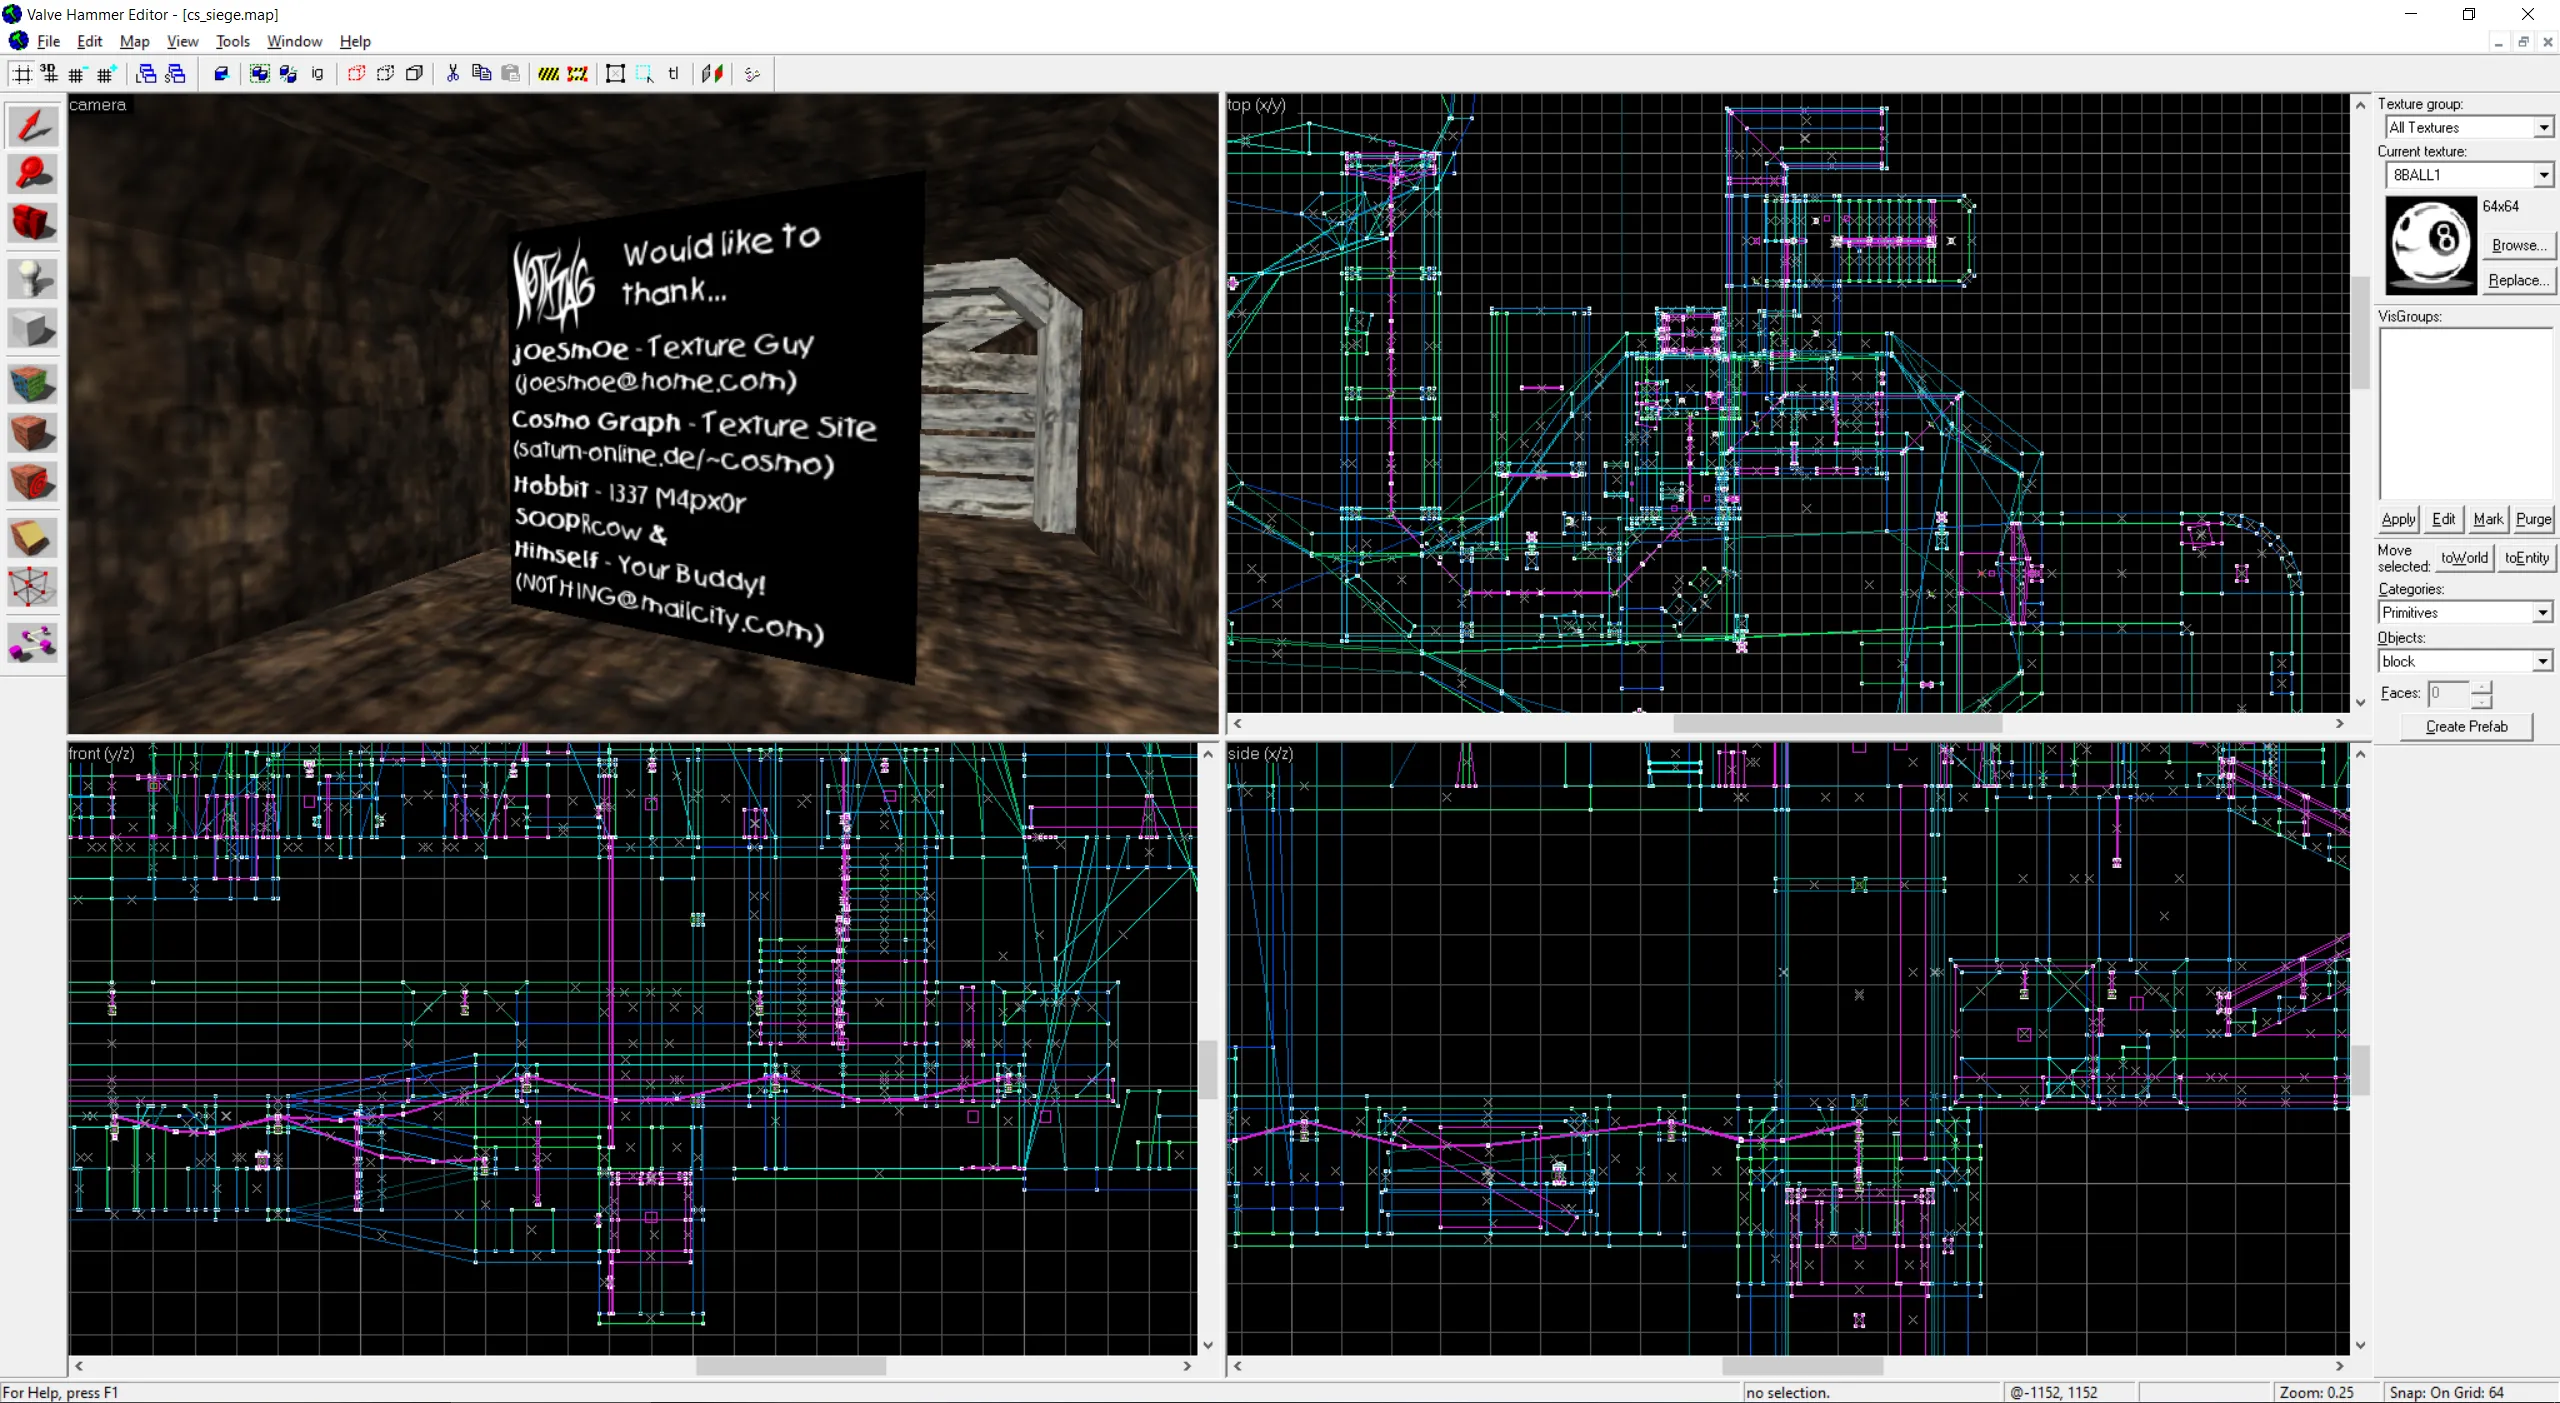Toggle the yellow-striped cordon state
The image size is (2560, 1403).
(549, 73)
